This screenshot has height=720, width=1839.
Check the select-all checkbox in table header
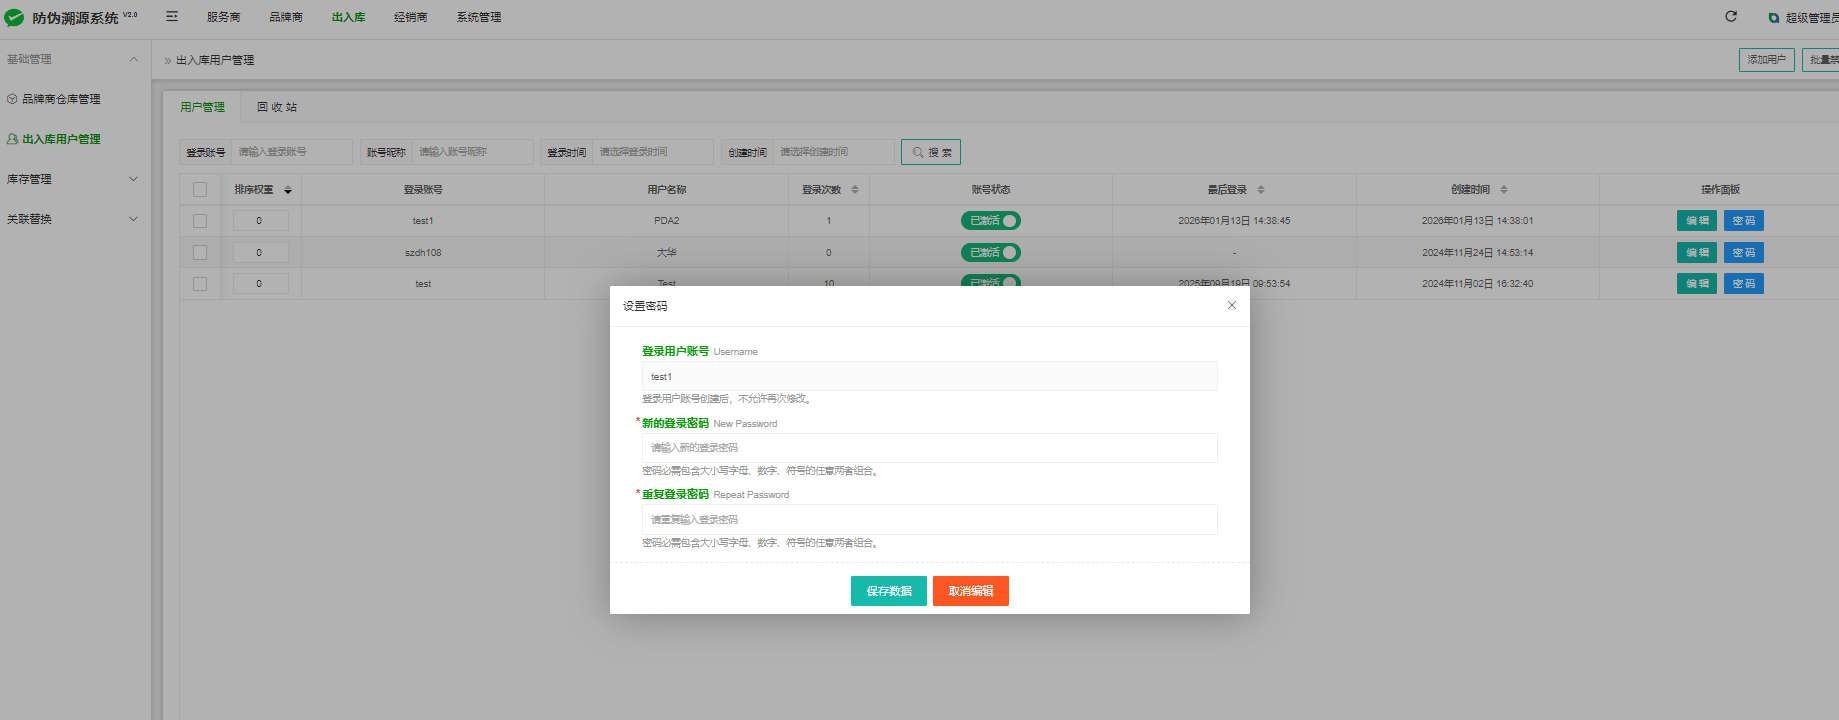pyautogui.click(x=200, y=190)
